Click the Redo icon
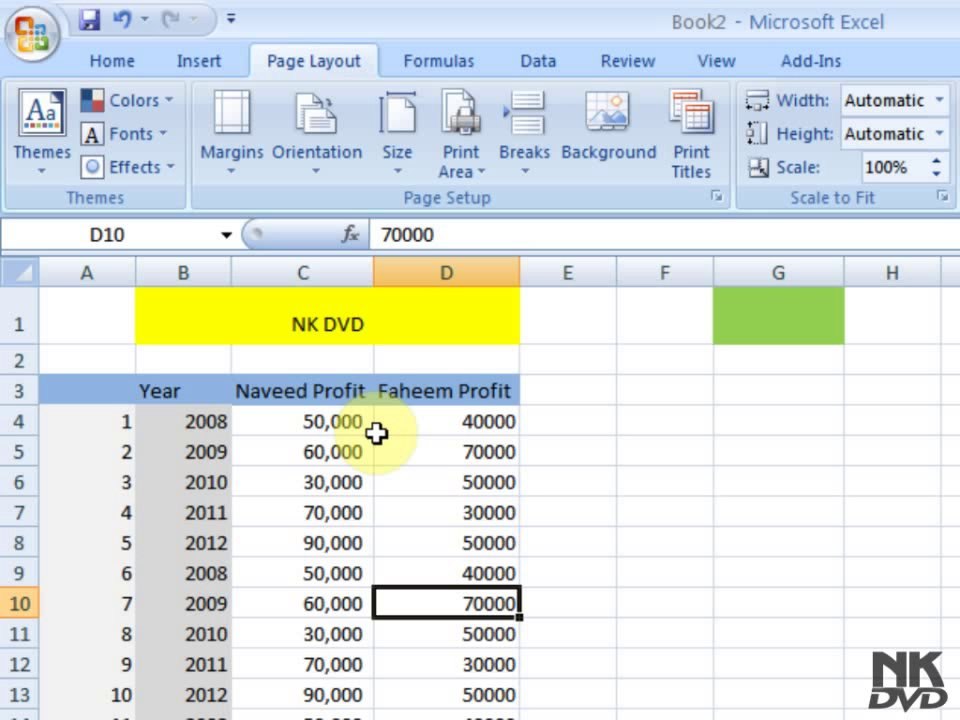960x720 pixels. click(170, 20)
